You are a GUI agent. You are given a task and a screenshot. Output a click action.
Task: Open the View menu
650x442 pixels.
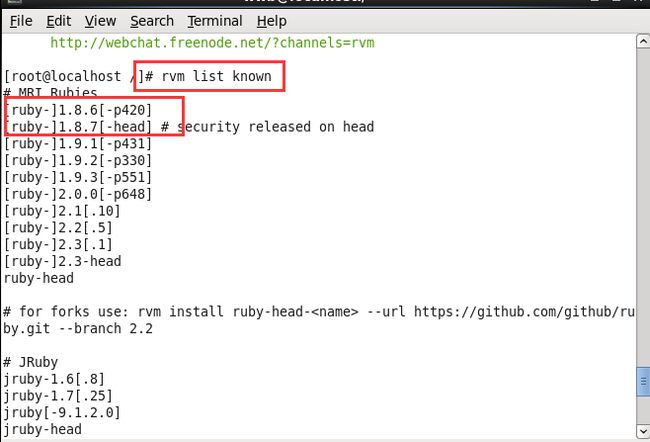100,21
